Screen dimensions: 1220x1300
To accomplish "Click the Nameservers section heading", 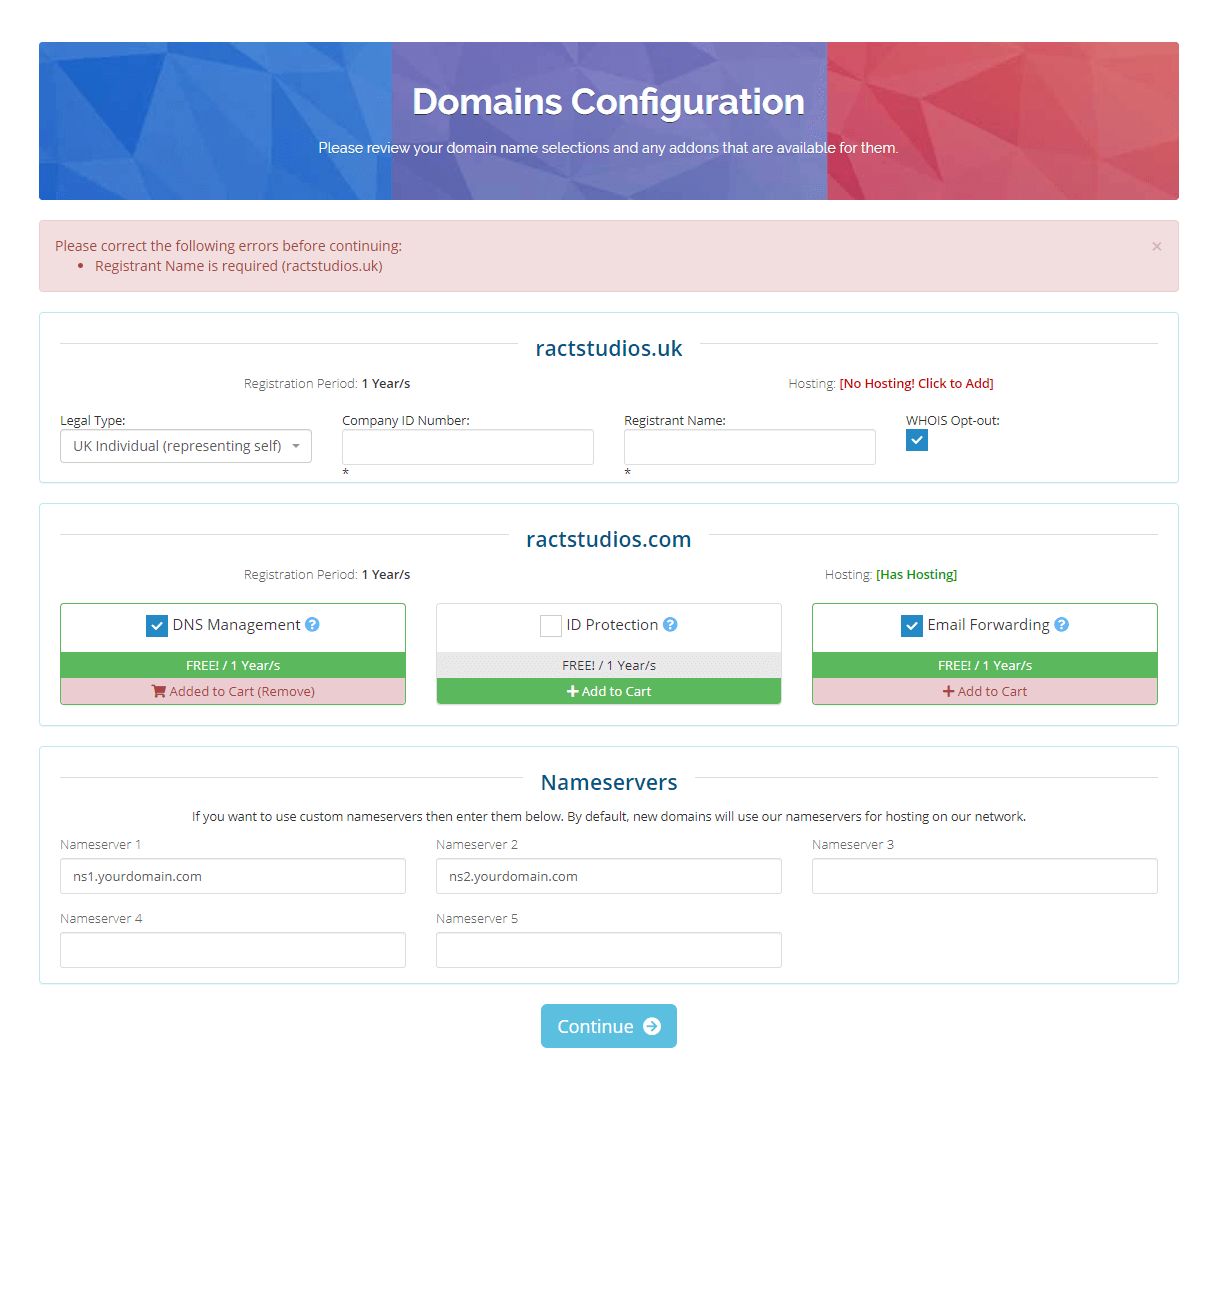I will 609,782.
